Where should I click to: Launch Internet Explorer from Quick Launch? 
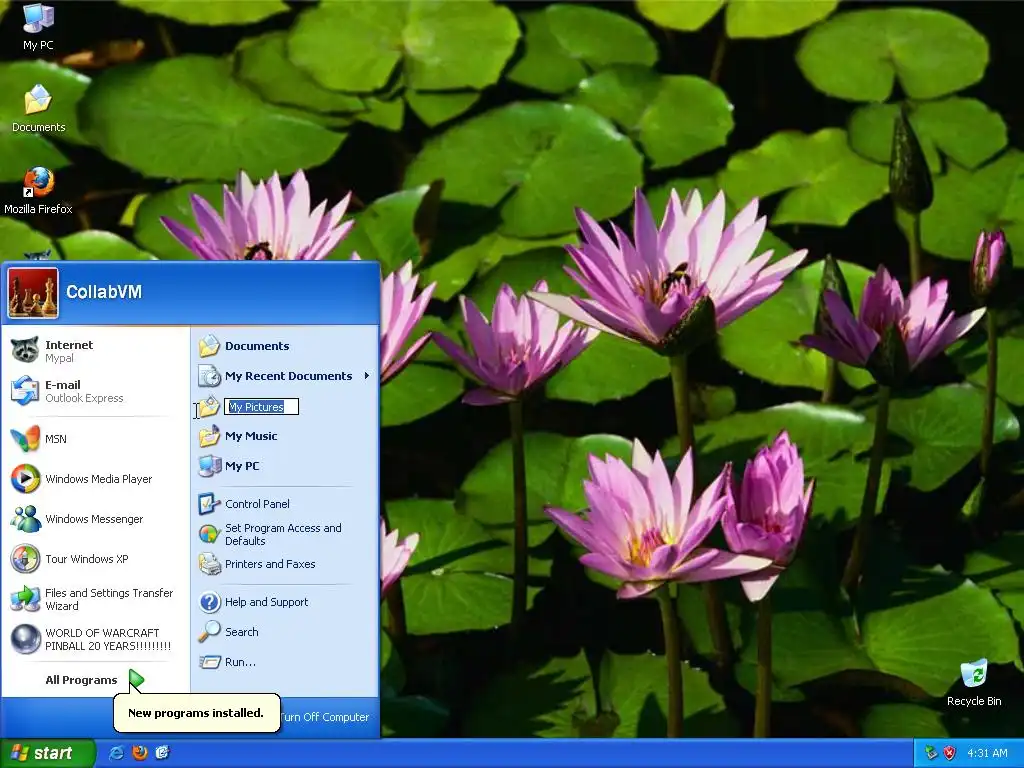(x=117, y=753)
